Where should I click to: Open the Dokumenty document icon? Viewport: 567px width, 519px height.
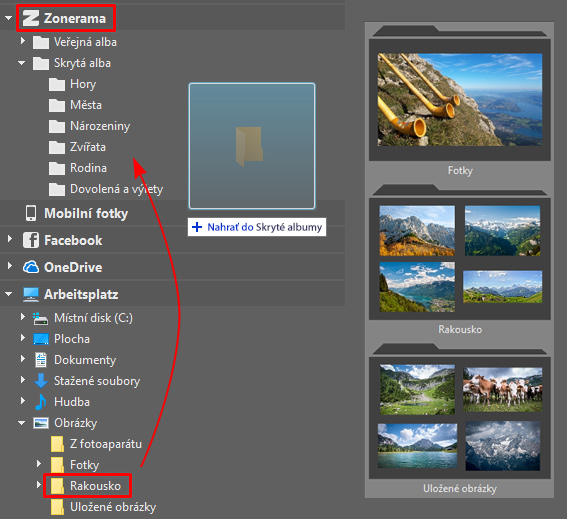click(40, 360)
